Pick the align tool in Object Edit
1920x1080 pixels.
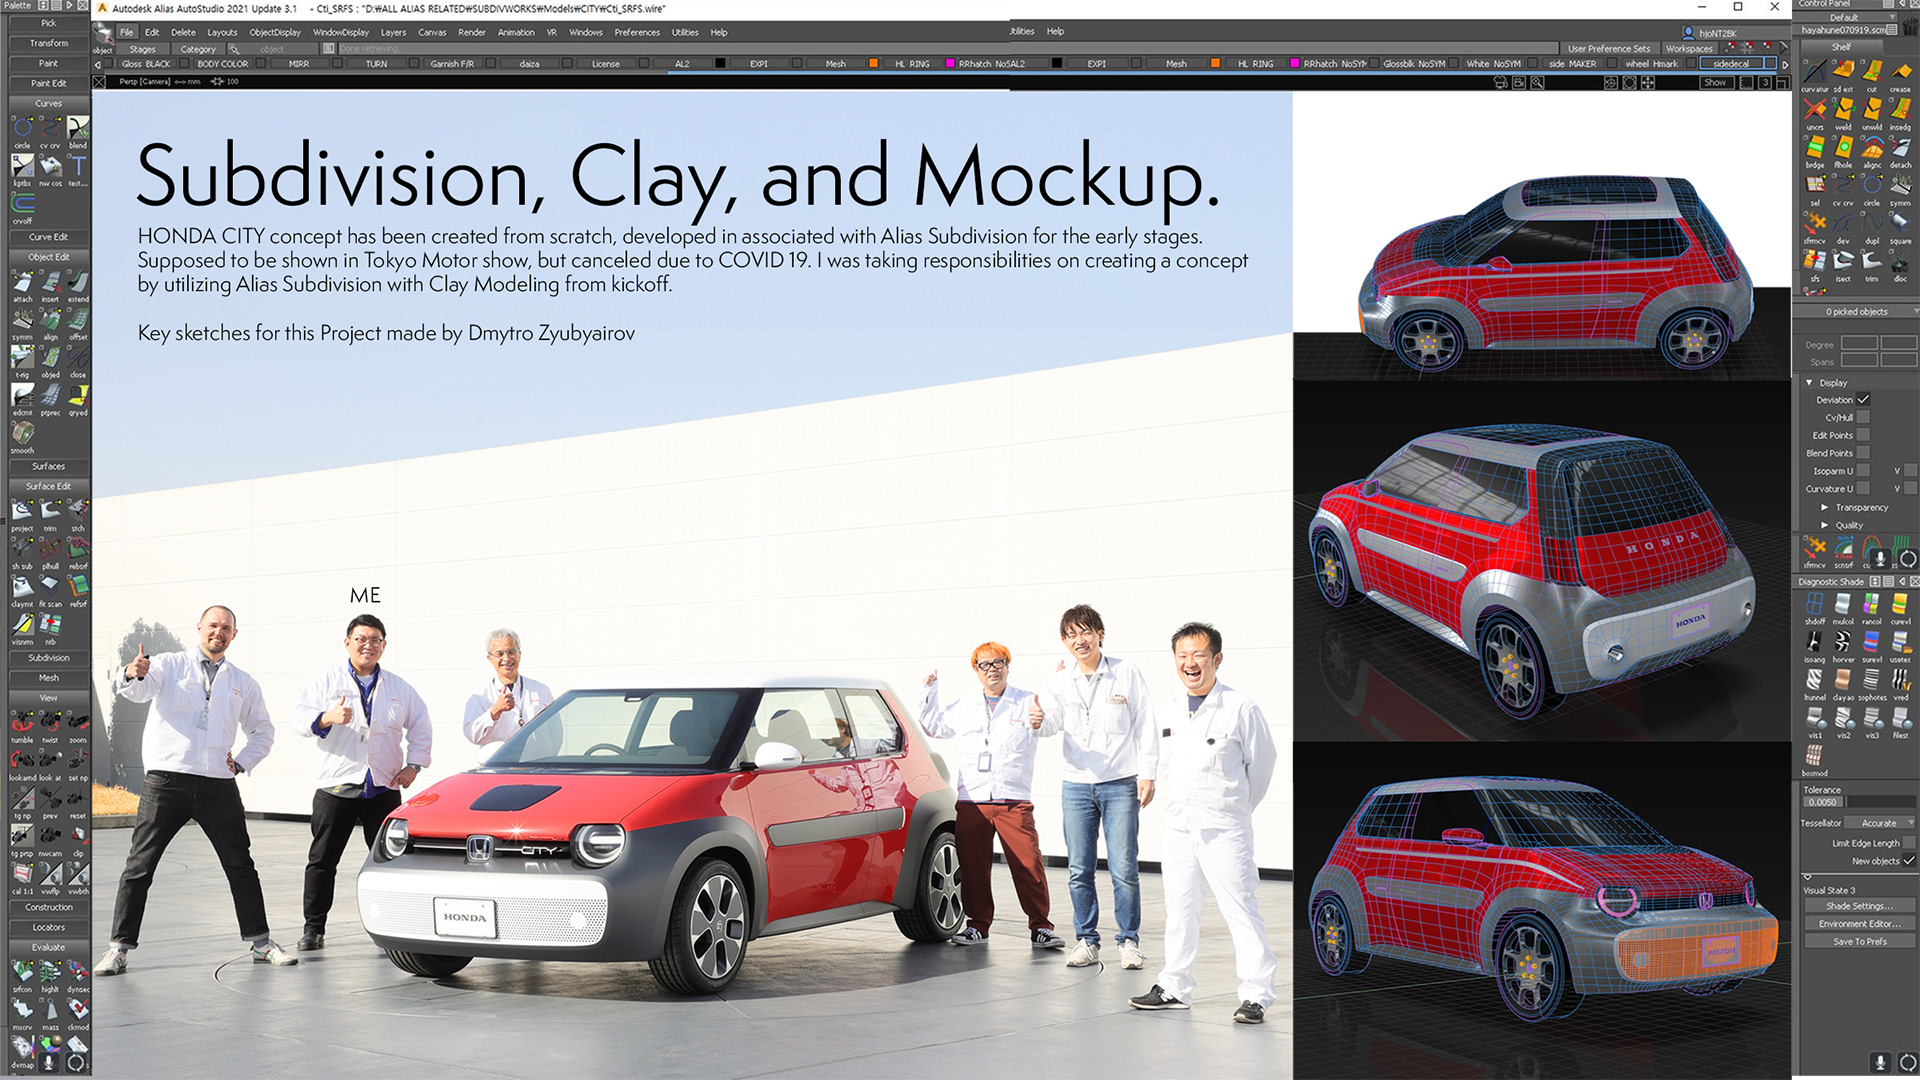tap(50, 323)
